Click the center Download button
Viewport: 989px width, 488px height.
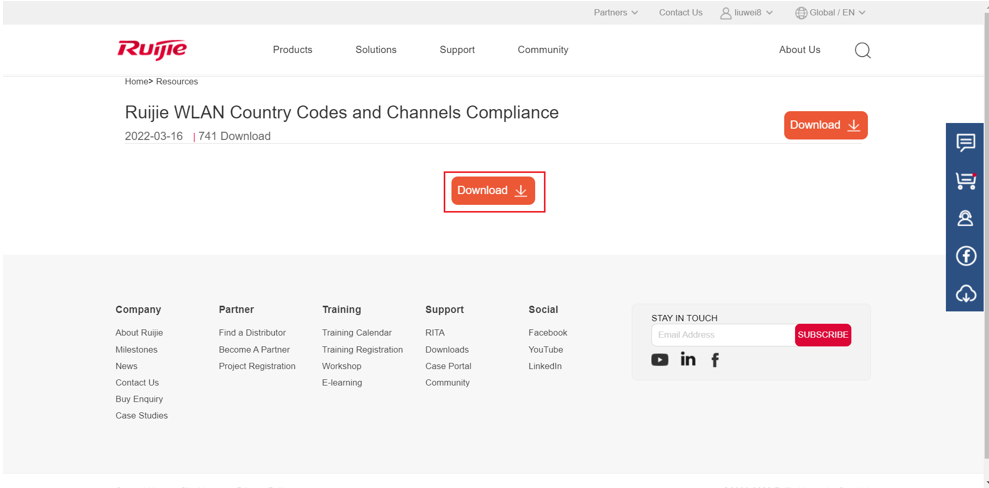tap(493, 190)
